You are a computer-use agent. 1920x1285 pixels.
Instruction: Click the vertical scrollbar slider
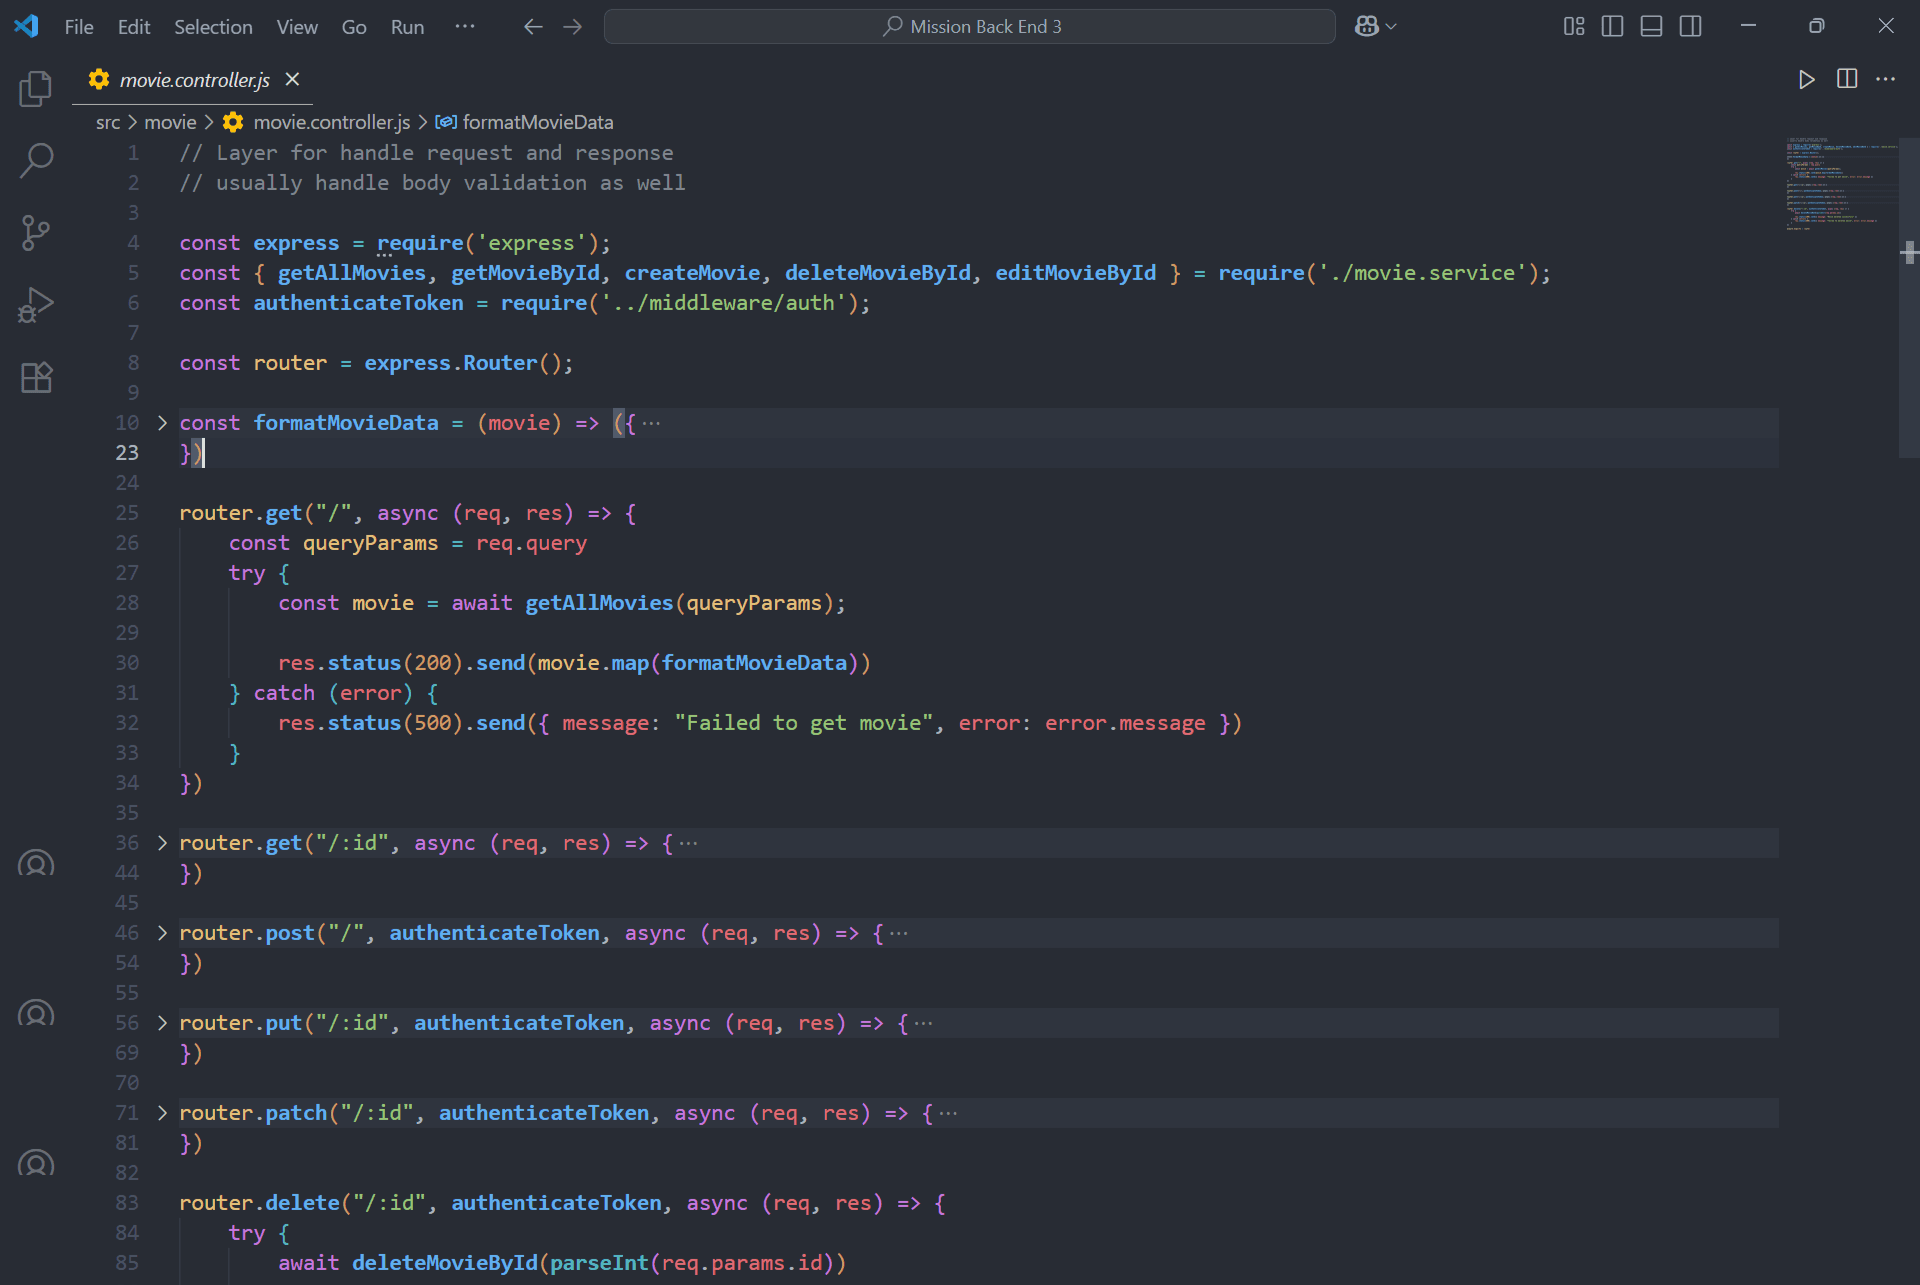[x=1909, y=297]
